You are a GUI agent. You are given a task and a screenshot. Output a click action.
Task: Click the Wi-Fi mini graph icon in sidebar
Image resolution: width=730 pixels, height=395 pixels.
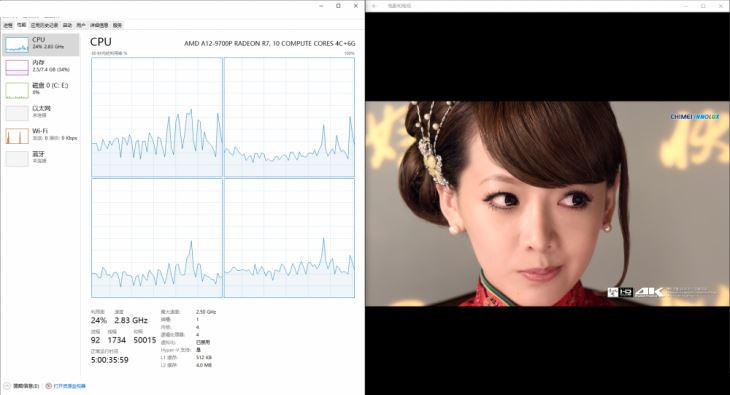click(17, 136)
